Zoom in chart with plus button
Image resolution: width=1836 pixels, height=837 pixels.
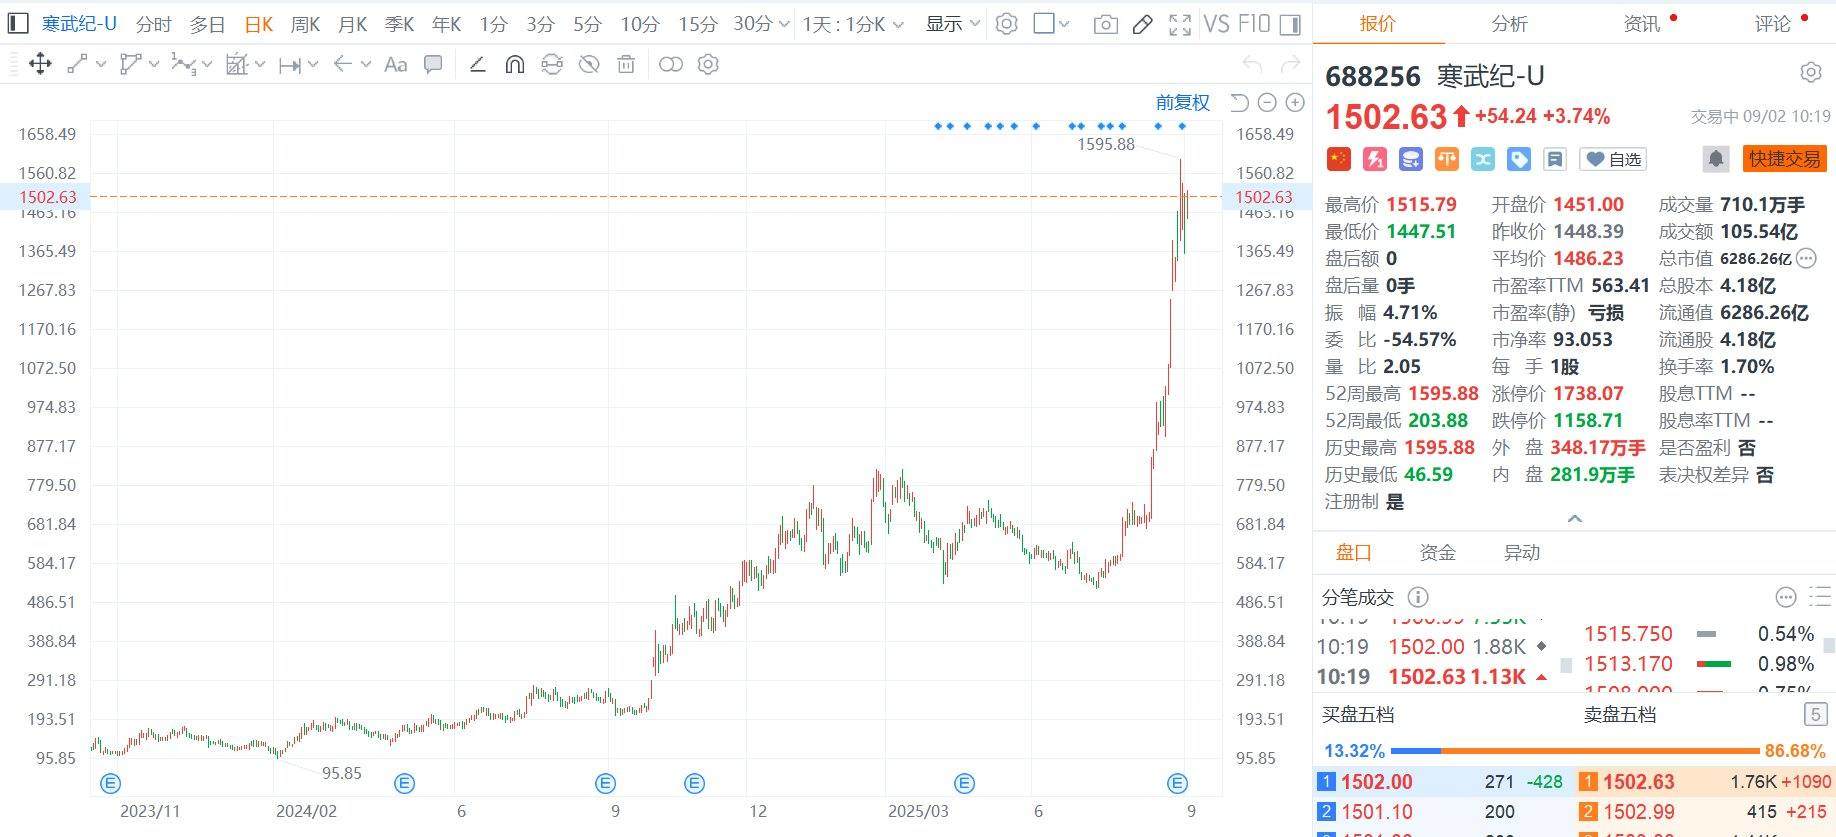[x=1295, y=103]
